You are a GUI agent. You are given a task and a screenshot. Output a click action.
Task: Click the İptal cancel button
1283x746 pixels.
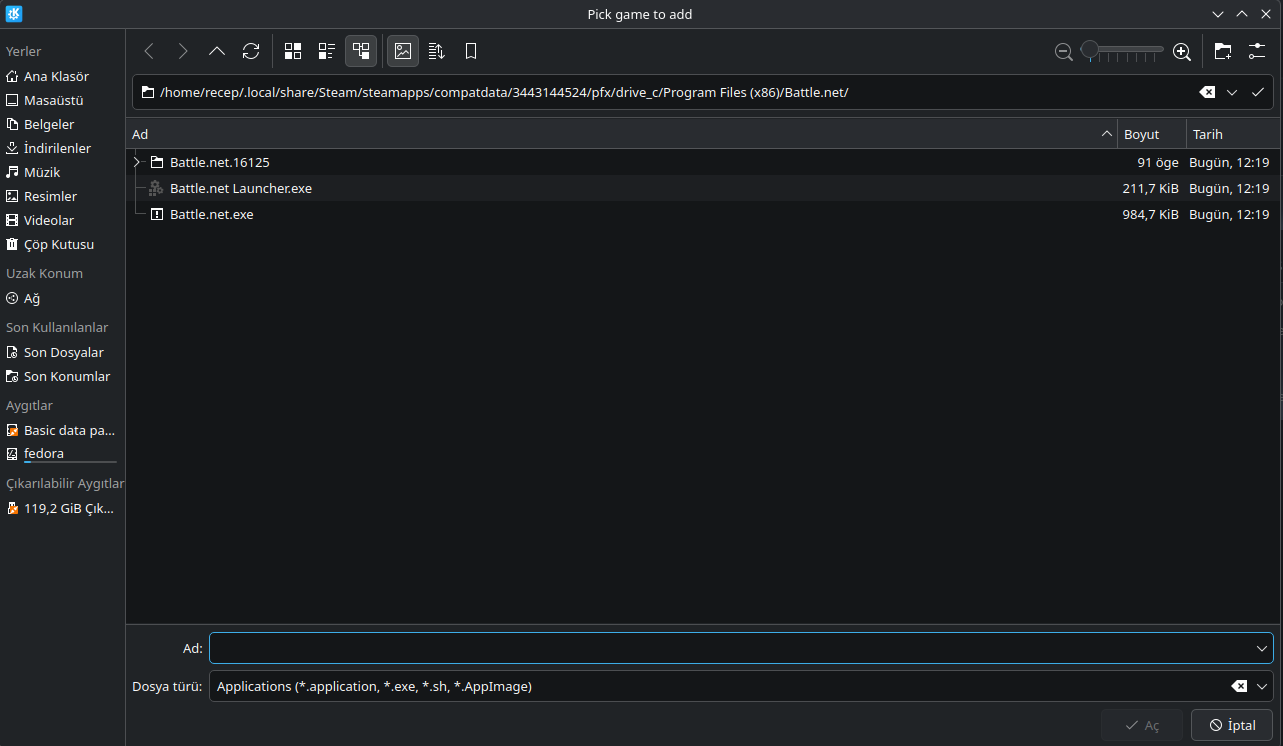pos(1232,725)
